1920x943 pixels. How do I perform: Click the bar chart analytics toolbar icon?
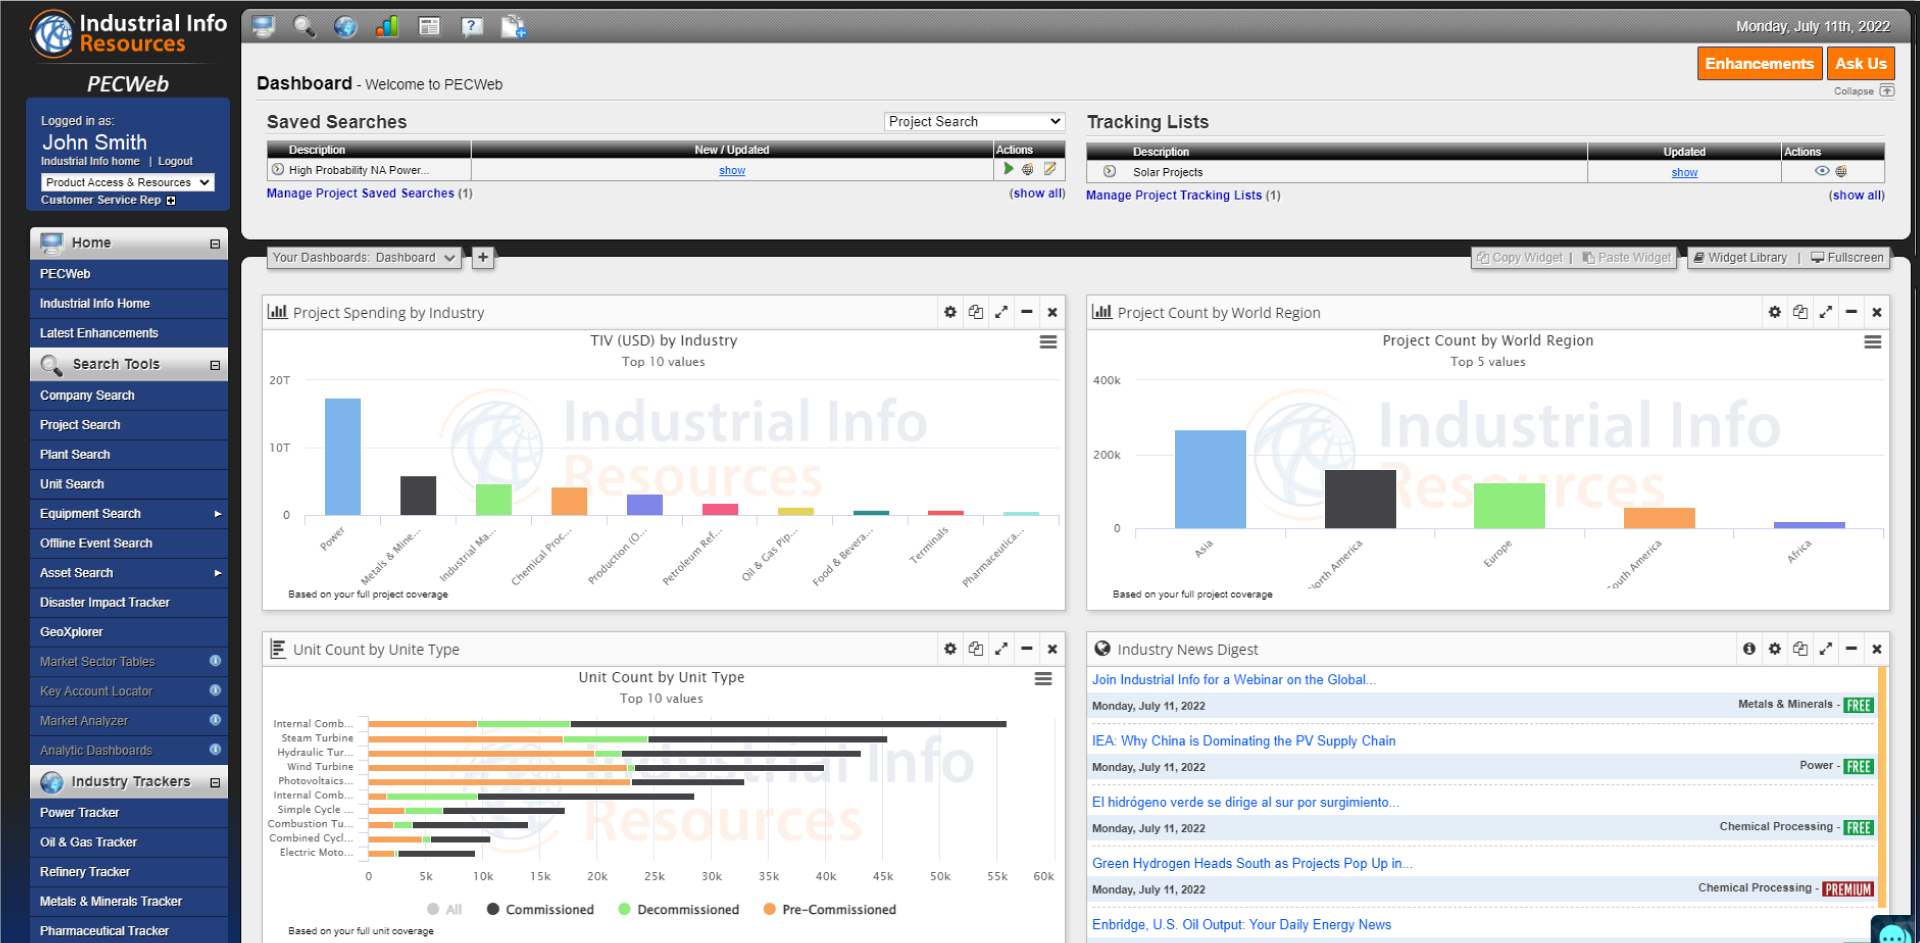tap(387, 26)
